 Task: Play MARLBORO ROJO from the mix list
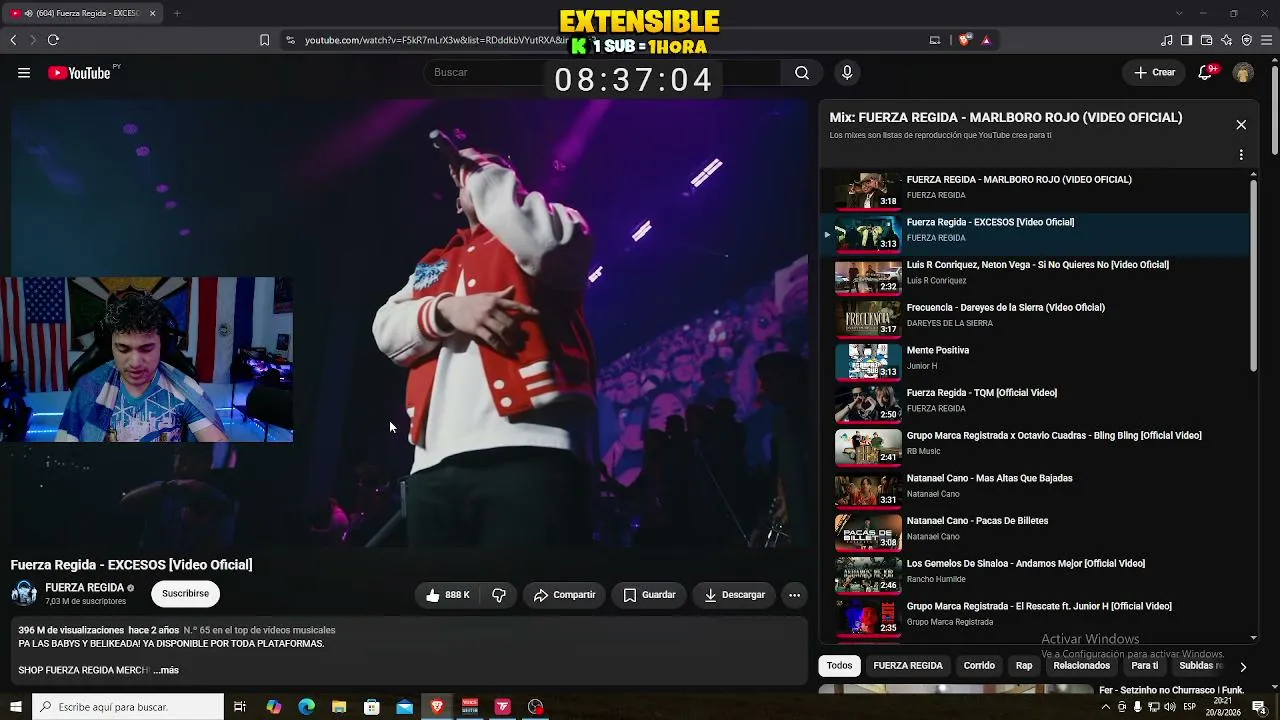point(1035,190)
